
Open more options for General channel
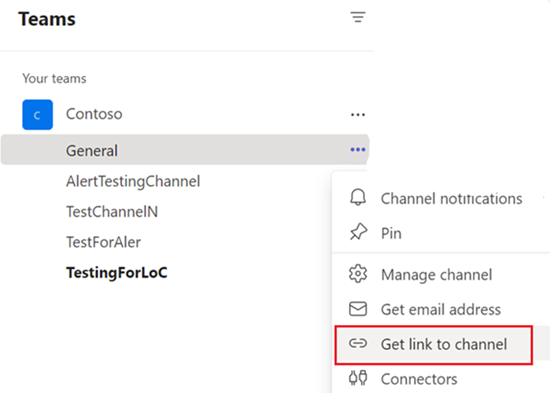pos(358,150)
